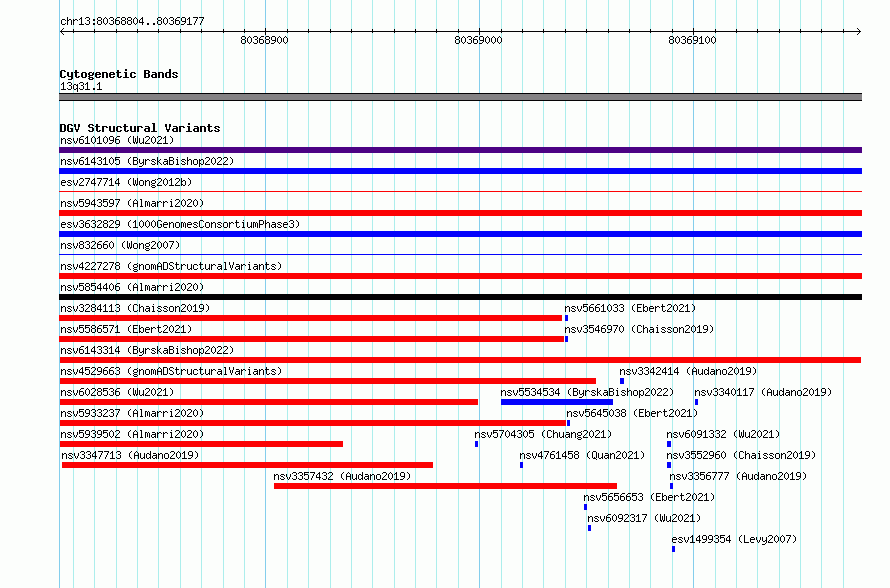Click the nsv5586571 (Ebert2021) label
Image resolution: width=890 pixels, height=588 pixels.
(x=126, y=329)
